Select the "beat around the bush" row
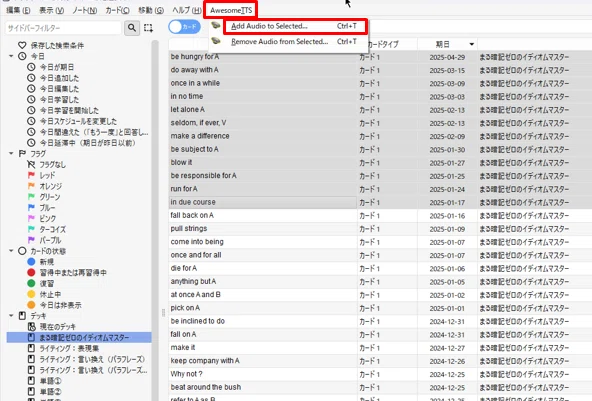 coord(380,387)
